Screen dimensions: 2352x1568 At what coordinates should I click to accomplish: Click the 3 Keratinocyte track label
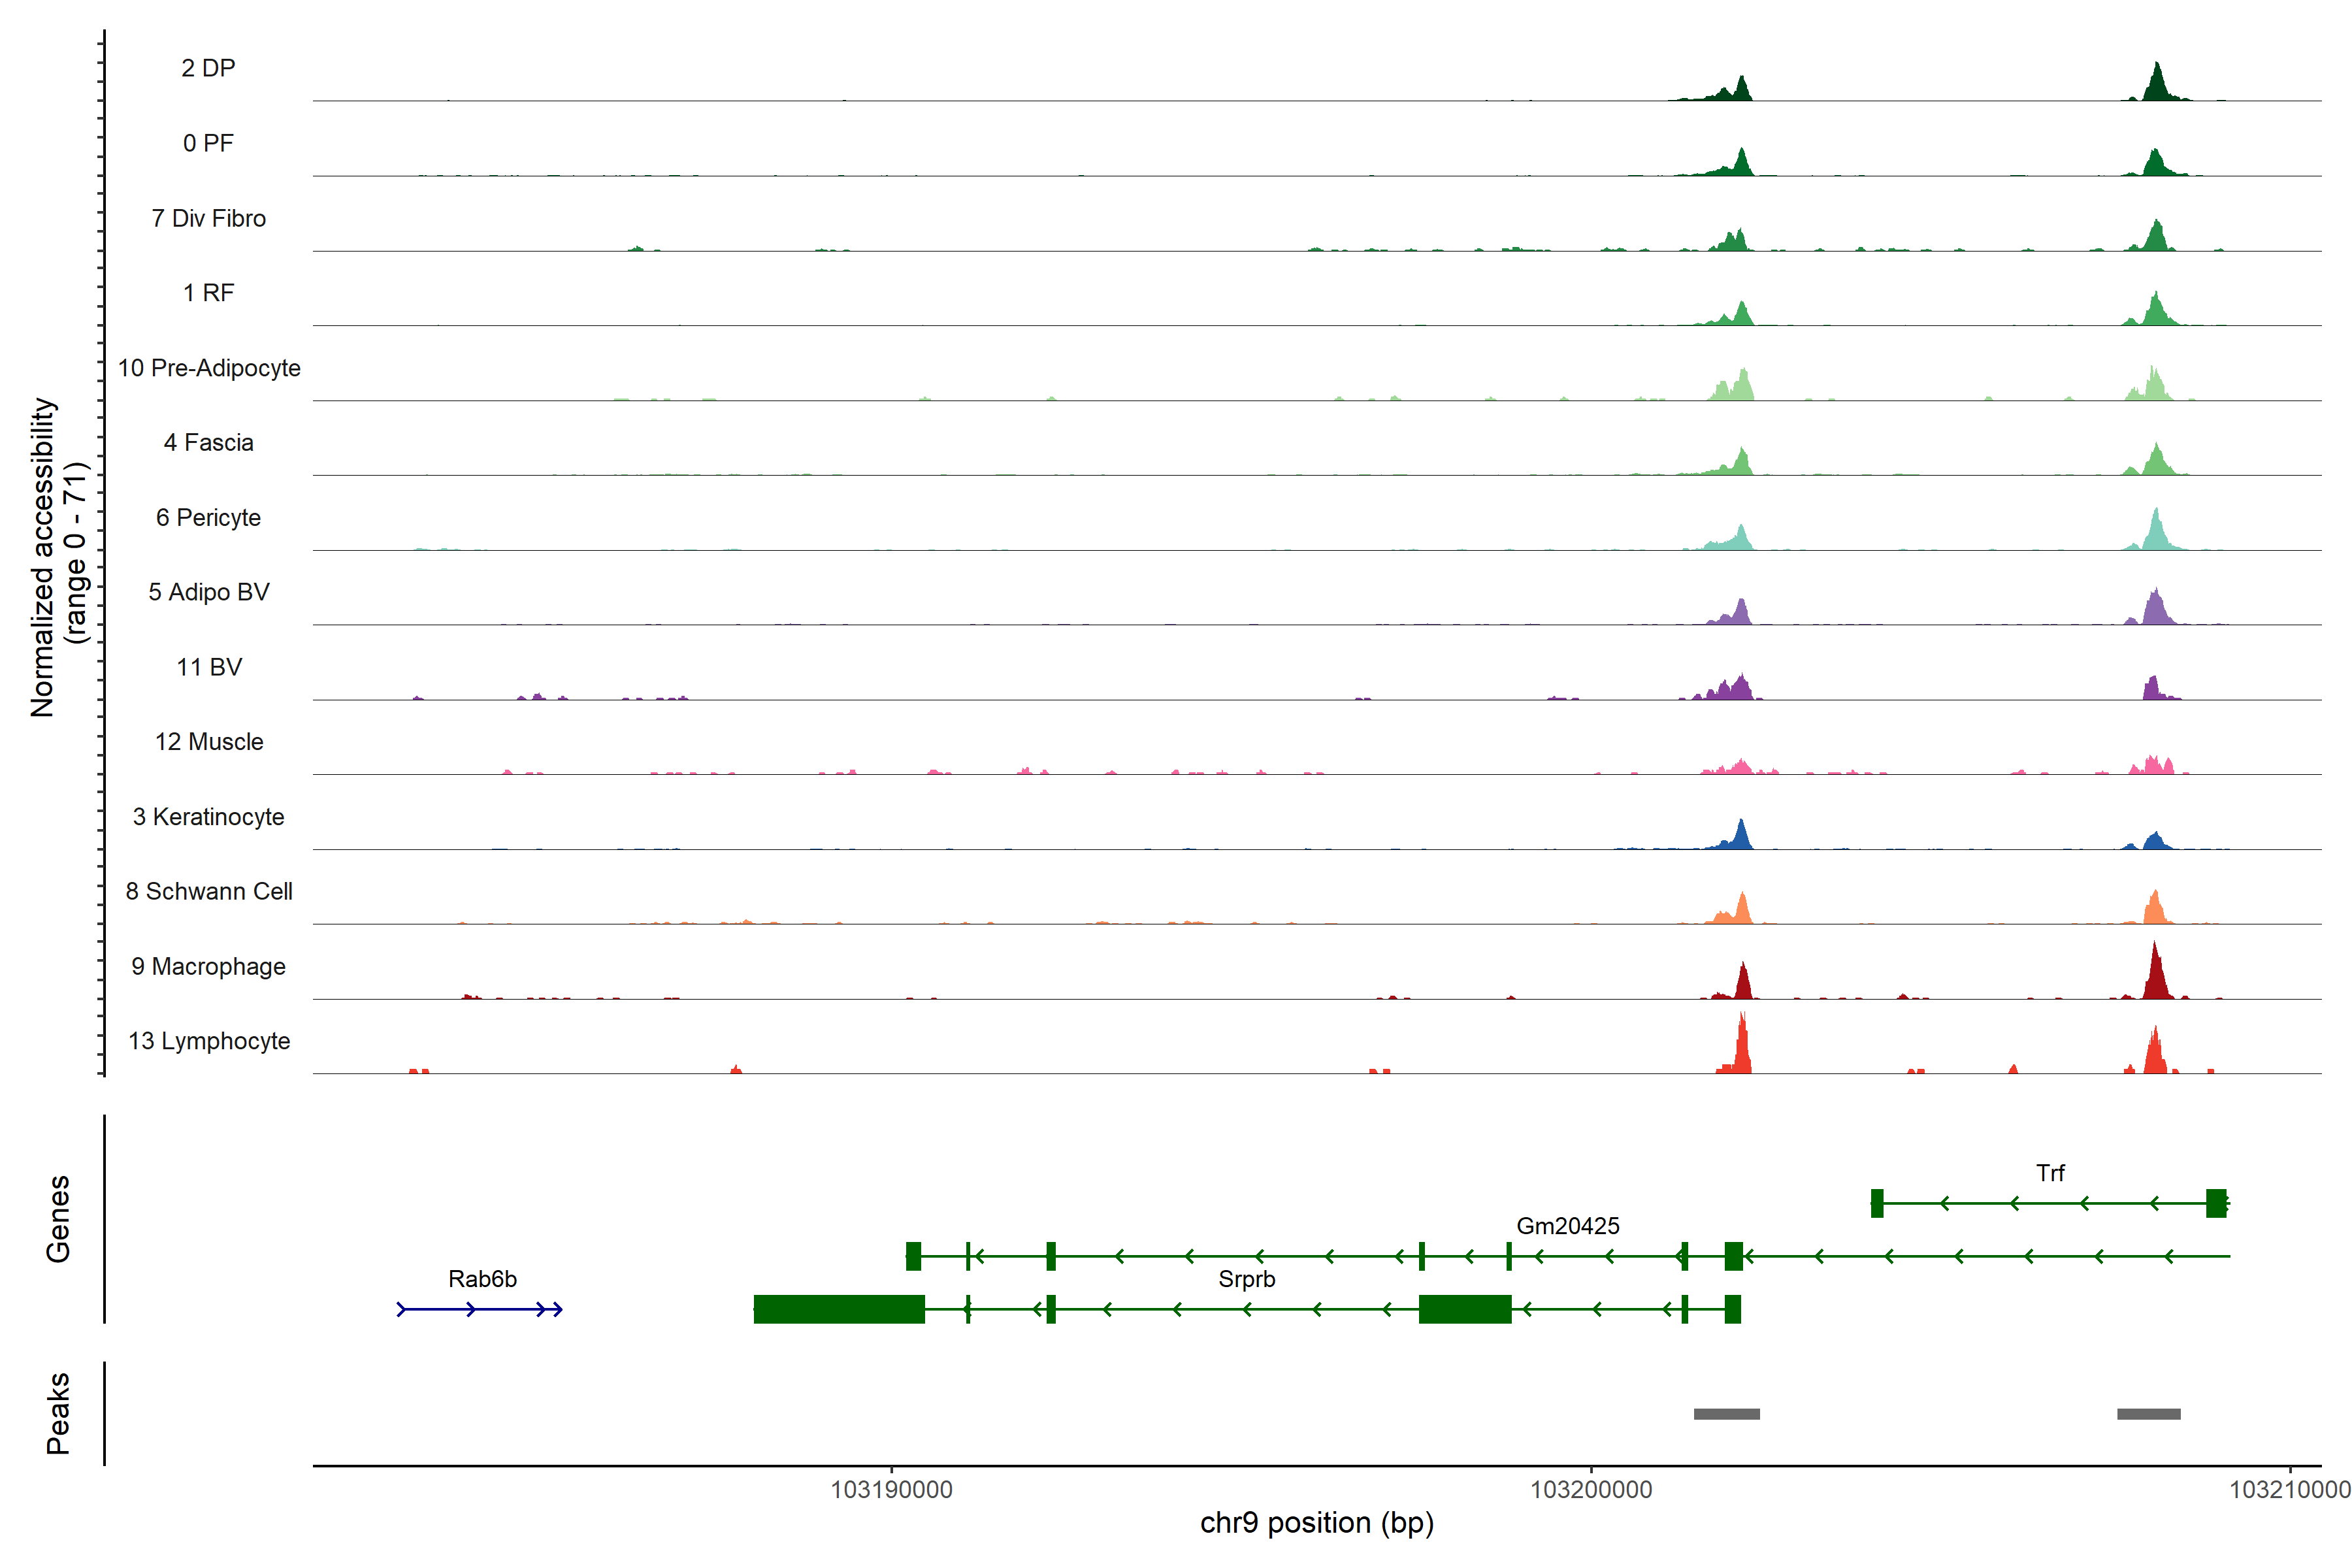point(208,817)
